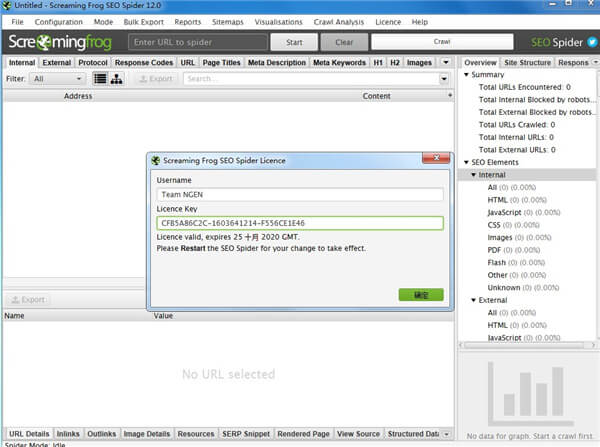Screen dimensions: 600x447
Task: Open the Licence menu
Action: click(x=388, y=22)
